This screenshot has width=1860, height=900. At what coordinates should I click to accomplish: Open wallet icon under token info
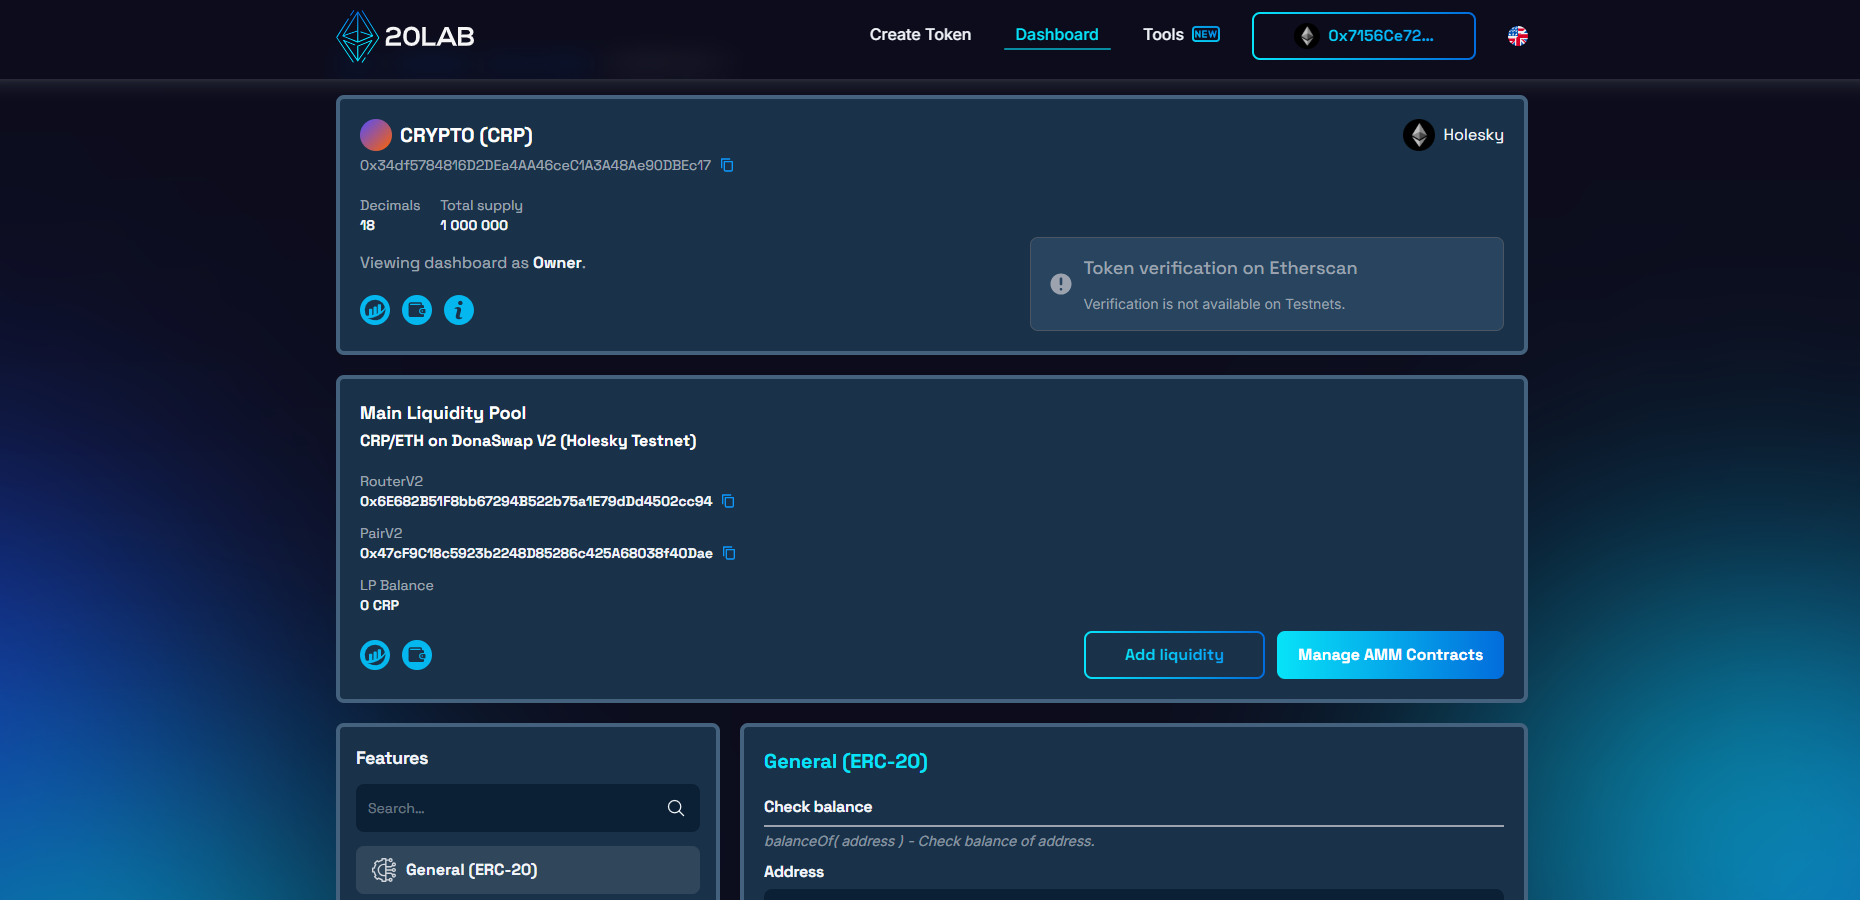417,310
